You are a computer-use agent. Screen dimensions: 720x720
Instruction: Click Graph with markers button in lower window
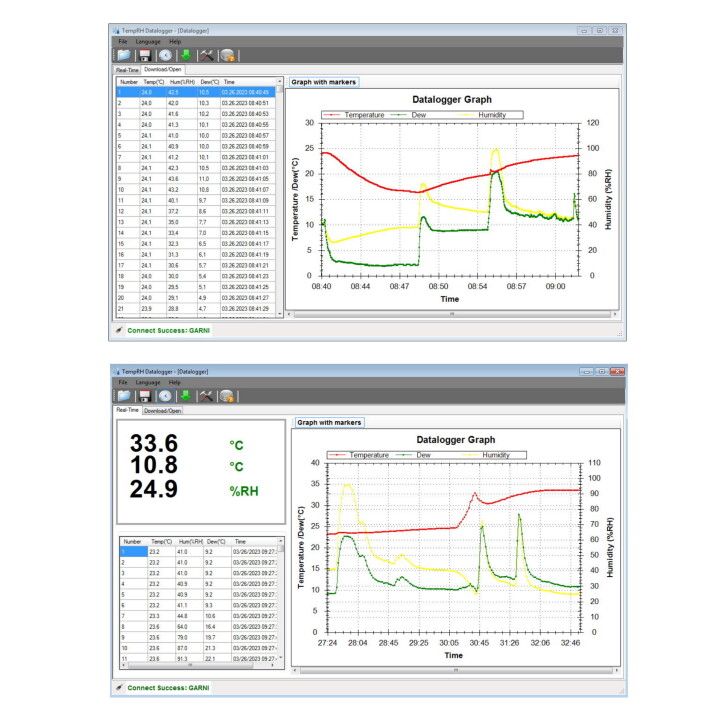pyautogui.click(x=329, y=422)
